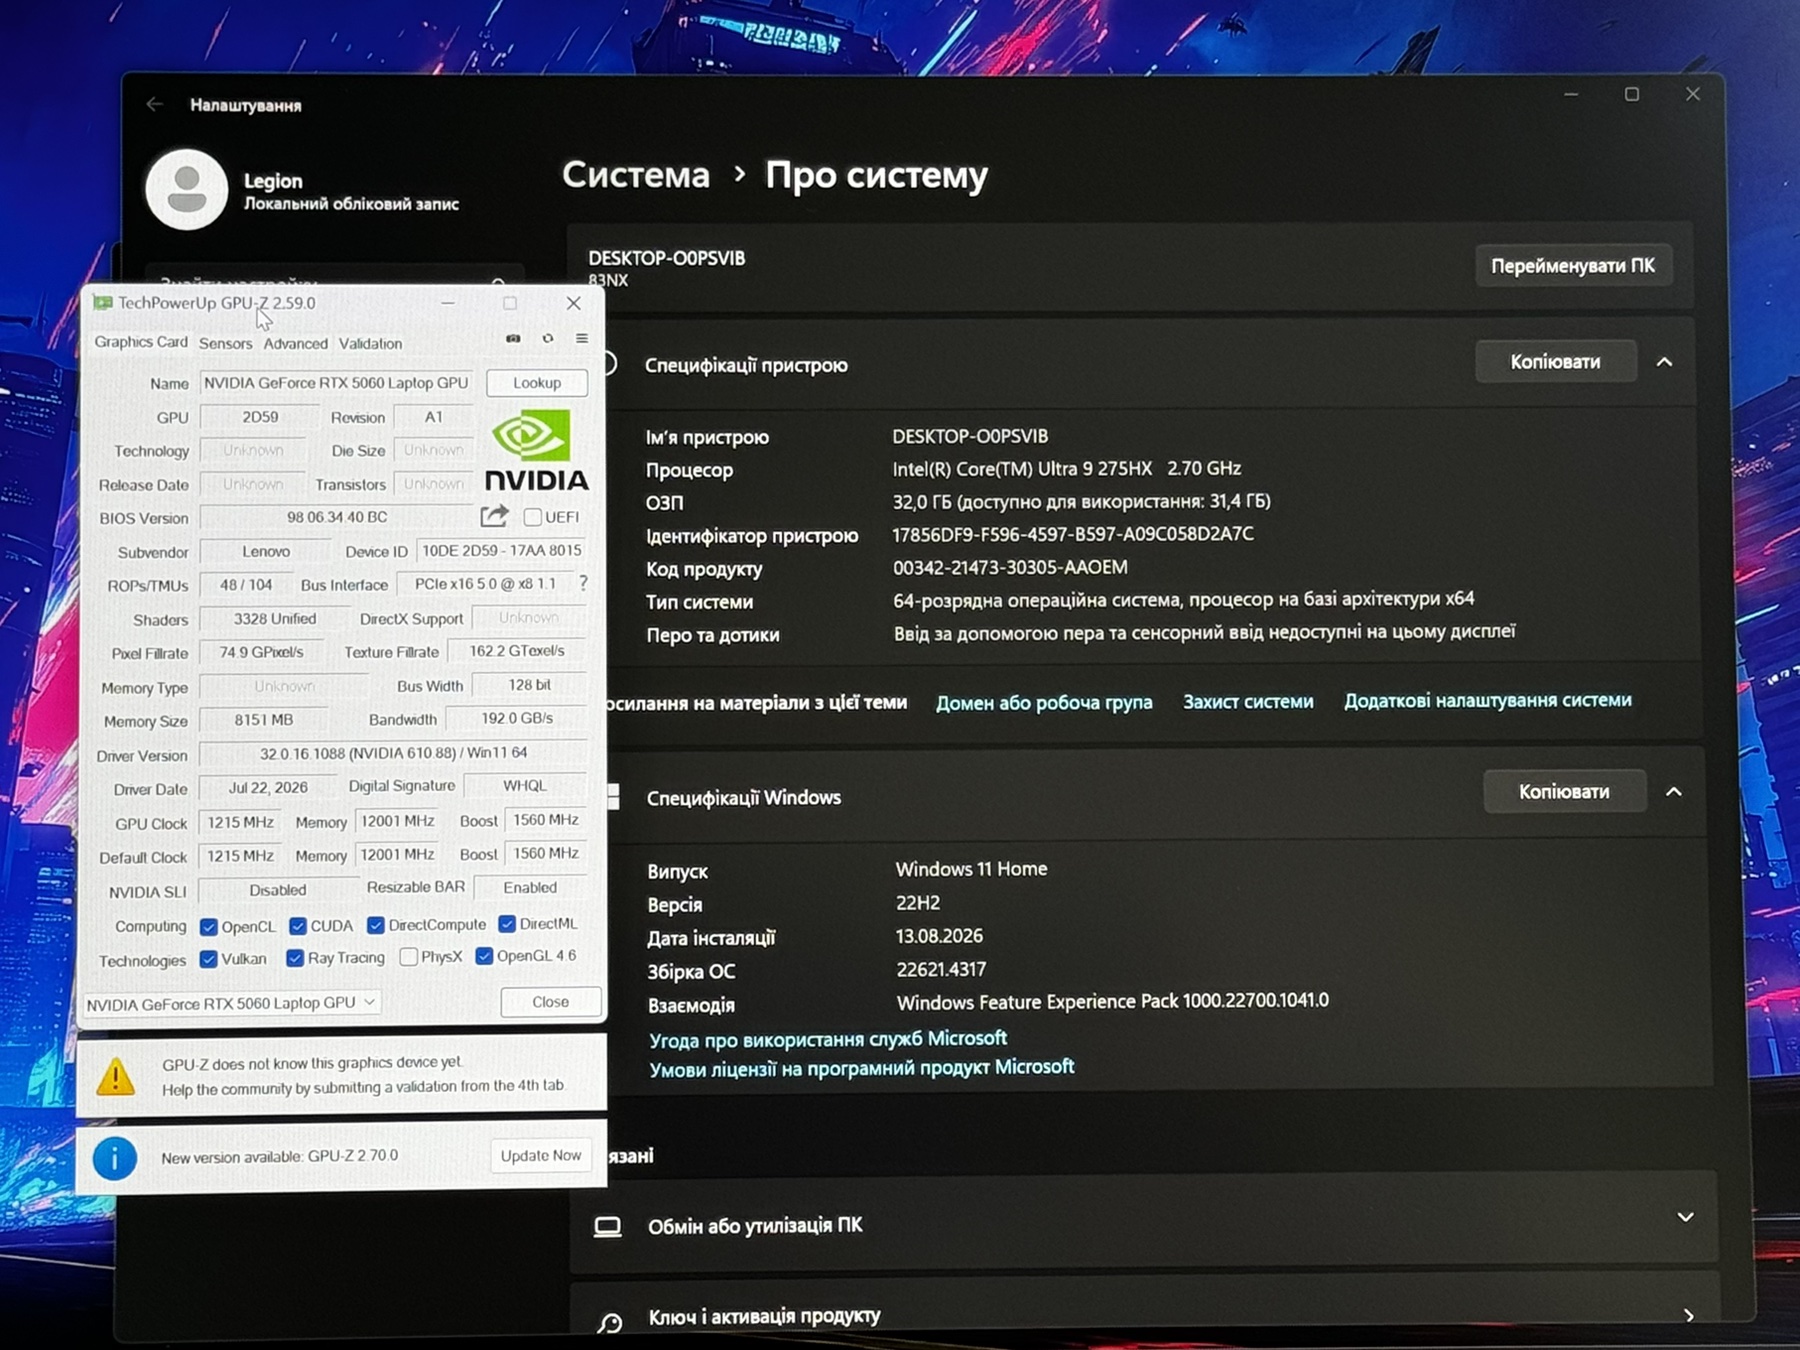Screen dimensions: 1800x1350
Task: Click the Close button in GPU-Z
Action: coord(551,1002)
